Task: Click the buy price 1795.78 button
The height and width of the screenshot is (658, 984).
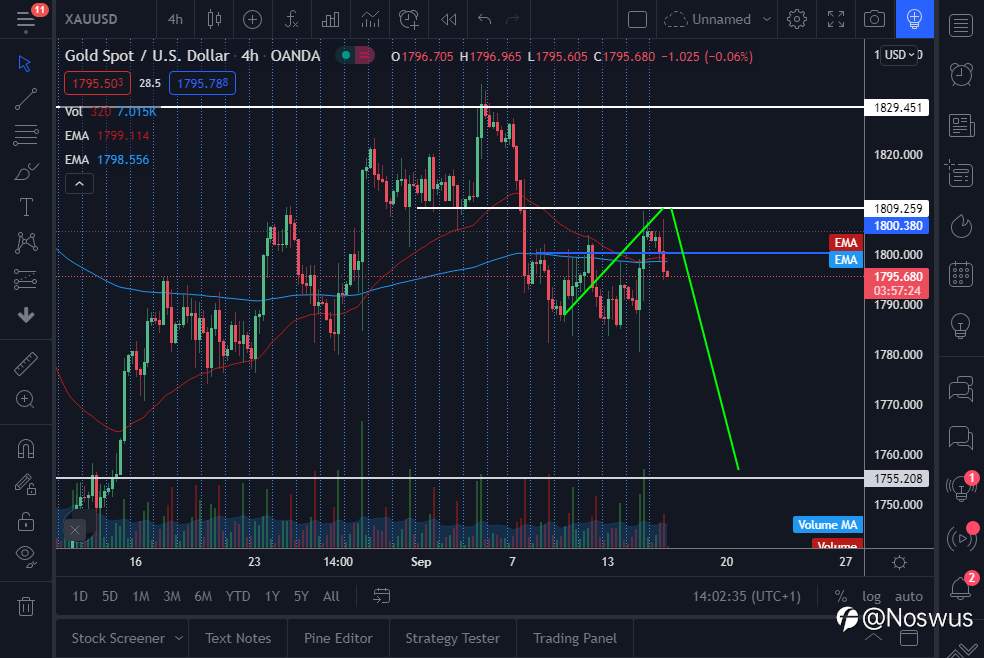Action: 202,83
